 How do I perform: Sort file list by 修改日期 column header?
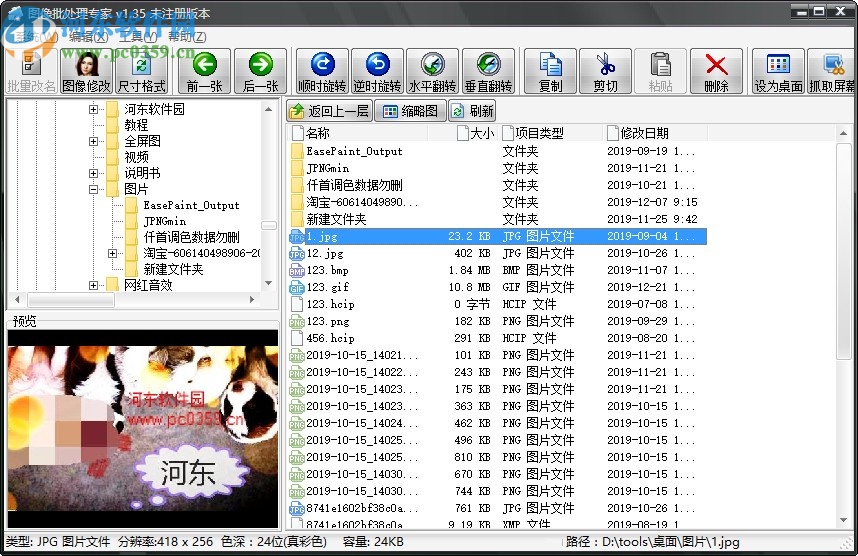coord(644,133)
